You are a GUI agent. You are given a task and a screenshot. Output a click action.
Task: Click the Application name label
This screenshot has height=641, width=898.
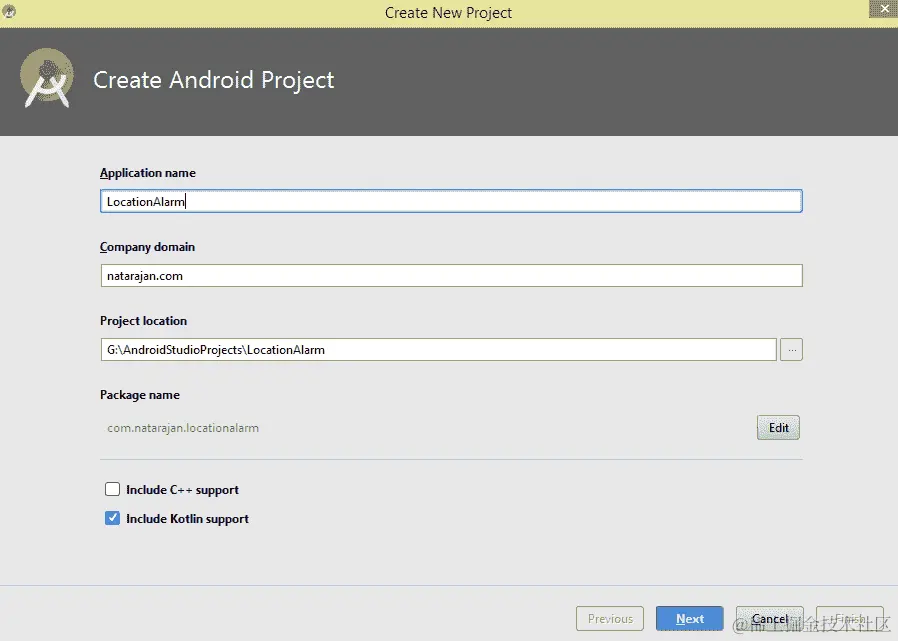(x=148, y=172)
